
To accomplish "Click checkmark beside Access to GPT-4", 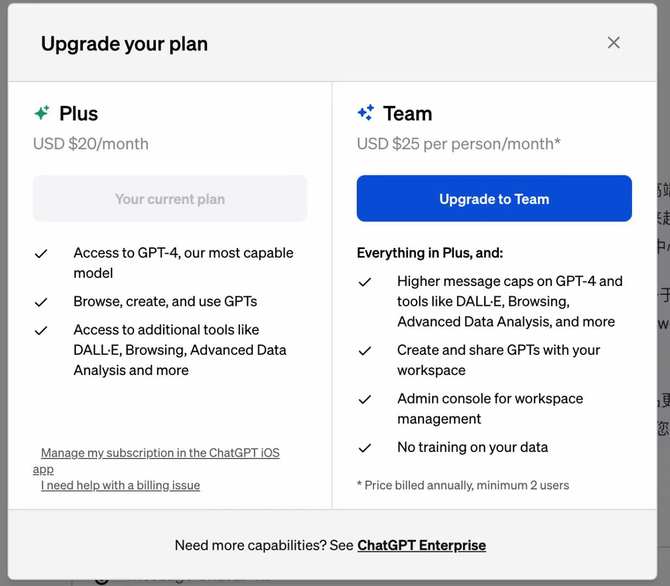I will 41,254.
